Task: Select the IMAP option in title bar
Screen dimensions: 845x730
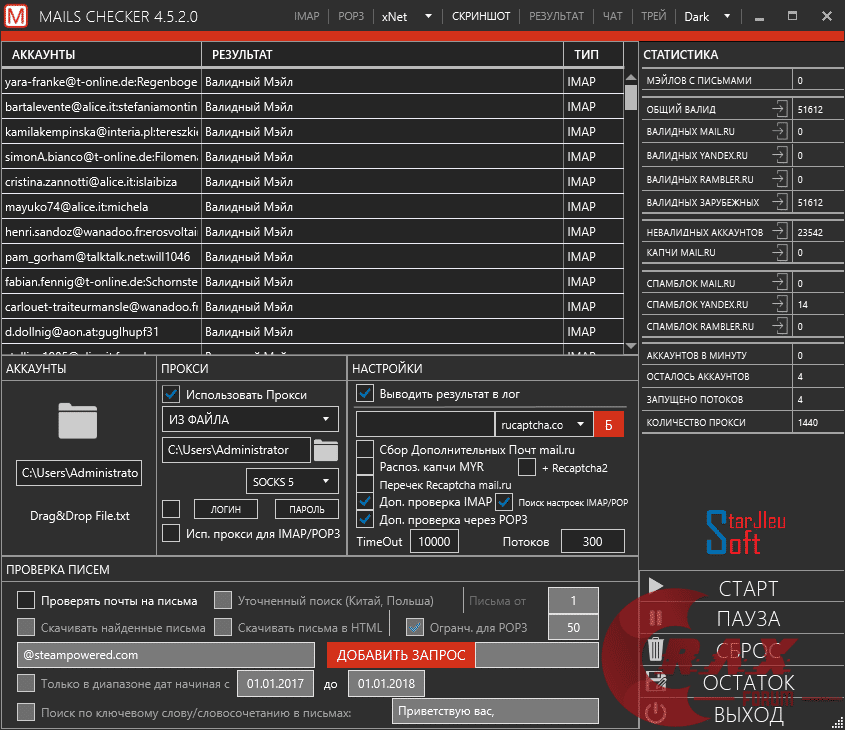Action: 307,17
